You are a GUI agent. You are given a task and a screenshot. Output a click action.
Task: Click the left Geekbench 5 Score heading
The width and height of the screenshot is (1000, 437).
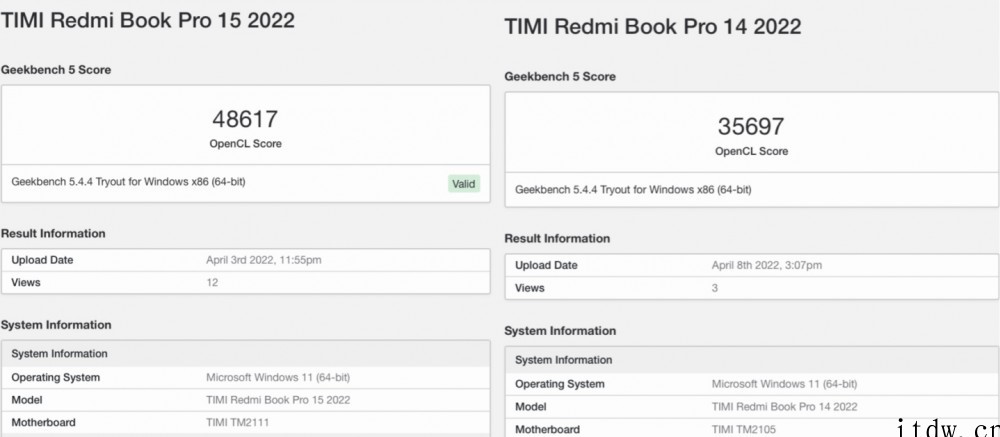click(56, 70)
